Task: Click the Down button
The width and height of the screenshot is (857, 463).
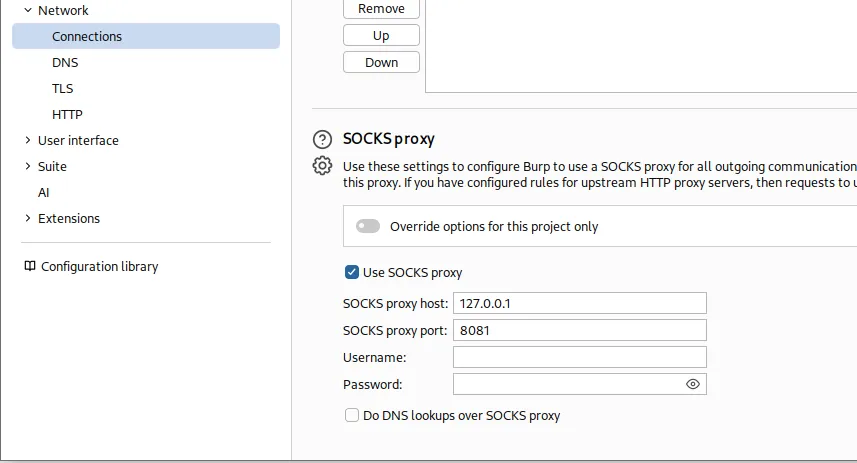Action: click(x=381, y=62)
